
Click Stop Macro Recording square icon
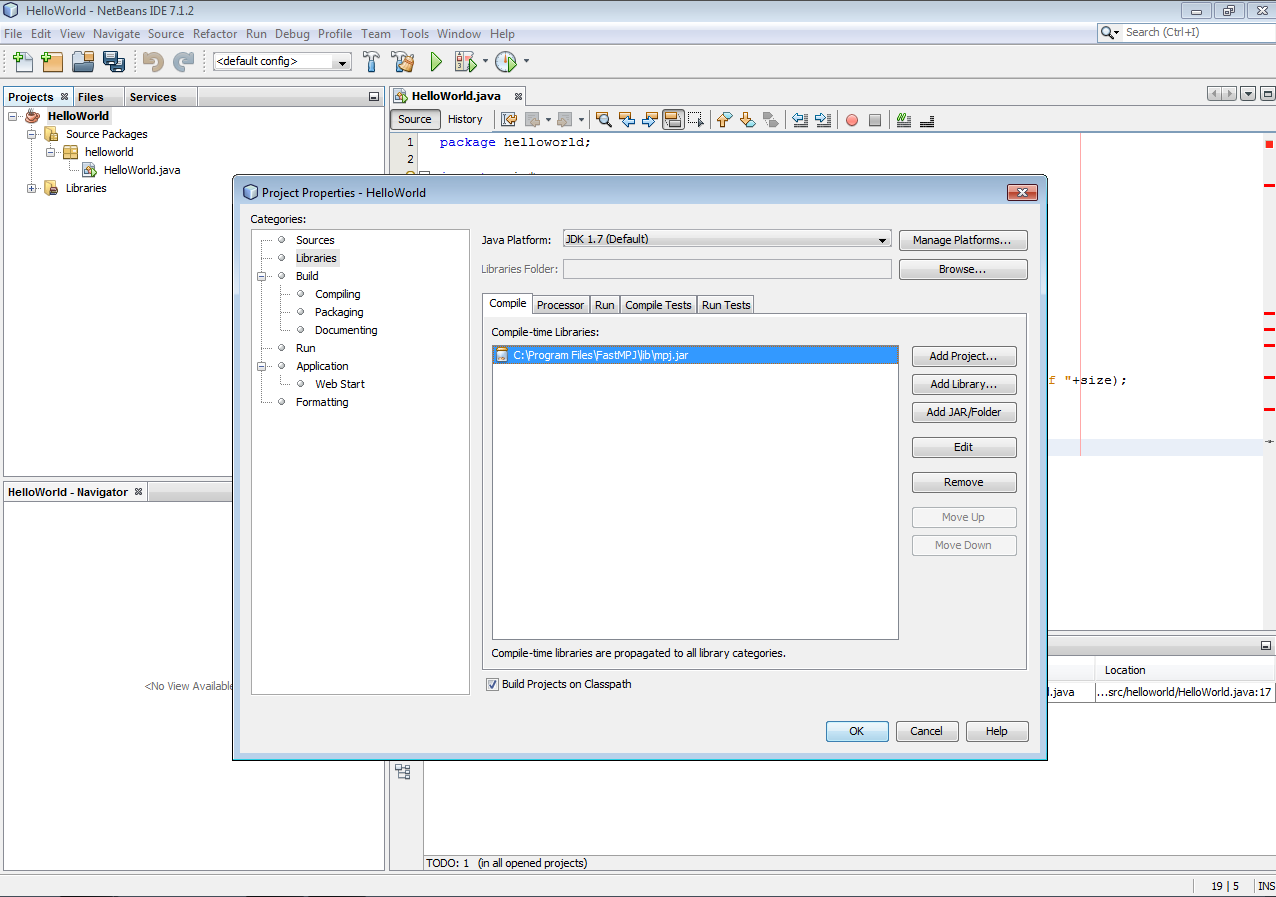pos(875,120)
